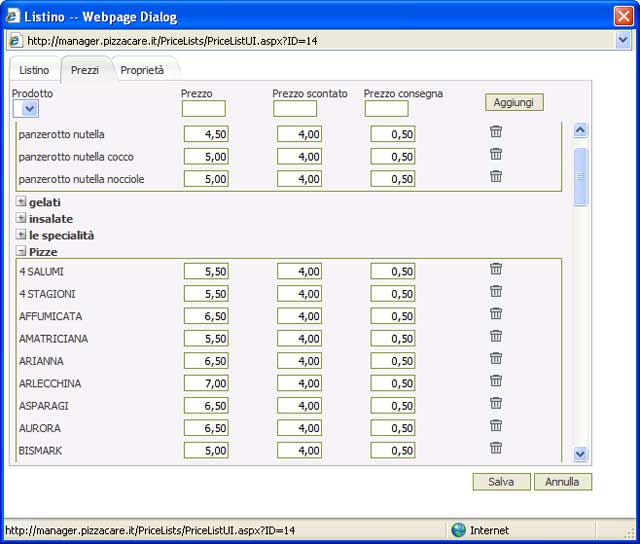
Task: Delete the panzerotto nutella cocco row
Action: (496, 154)
